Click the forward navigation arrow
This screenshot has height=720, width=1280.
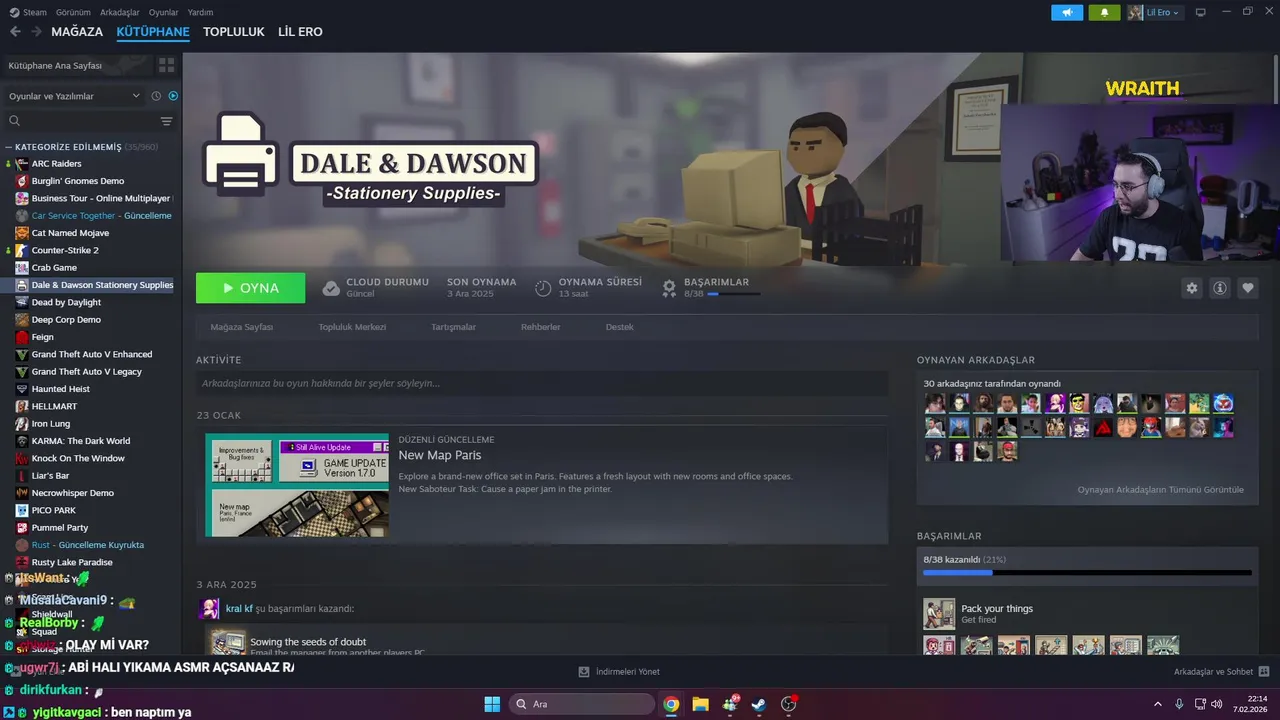[x=36, y=31]
